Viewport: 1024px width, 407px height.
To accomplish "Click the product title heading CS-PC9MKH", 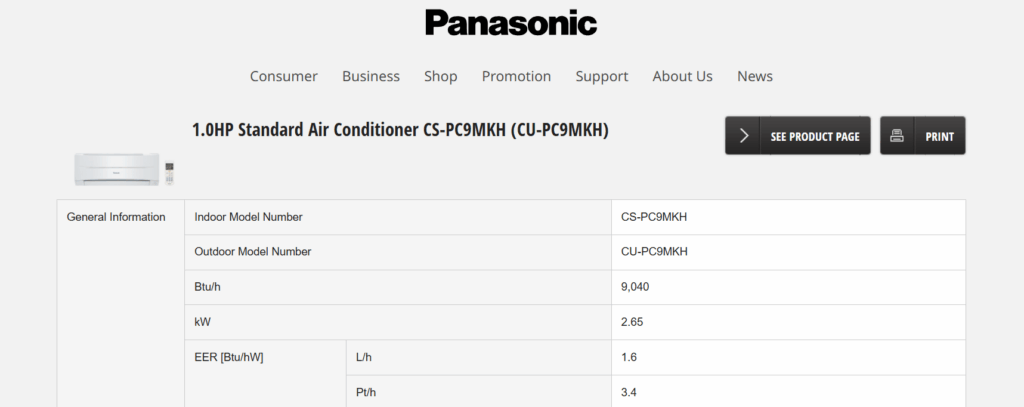I will [x=400, y=130].
